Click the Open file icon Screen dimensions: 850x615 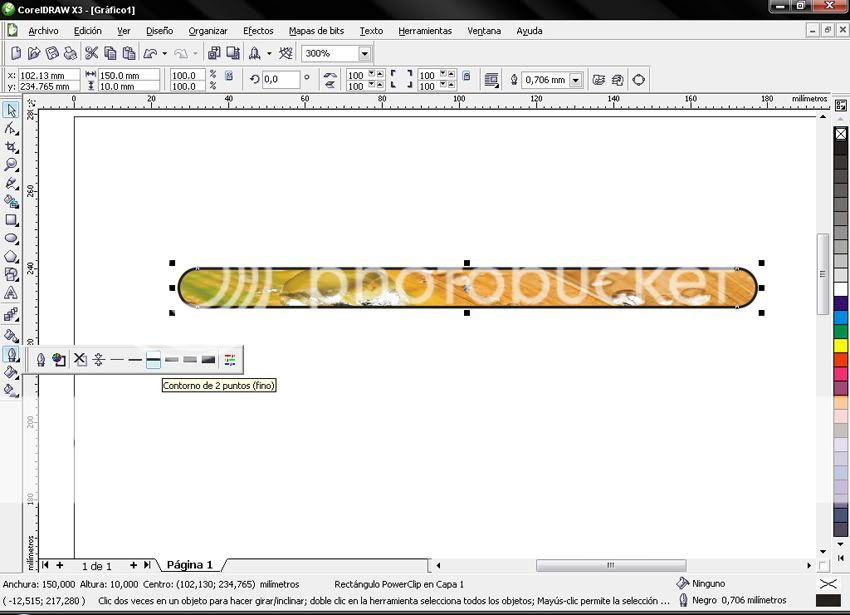coord(34,53)
